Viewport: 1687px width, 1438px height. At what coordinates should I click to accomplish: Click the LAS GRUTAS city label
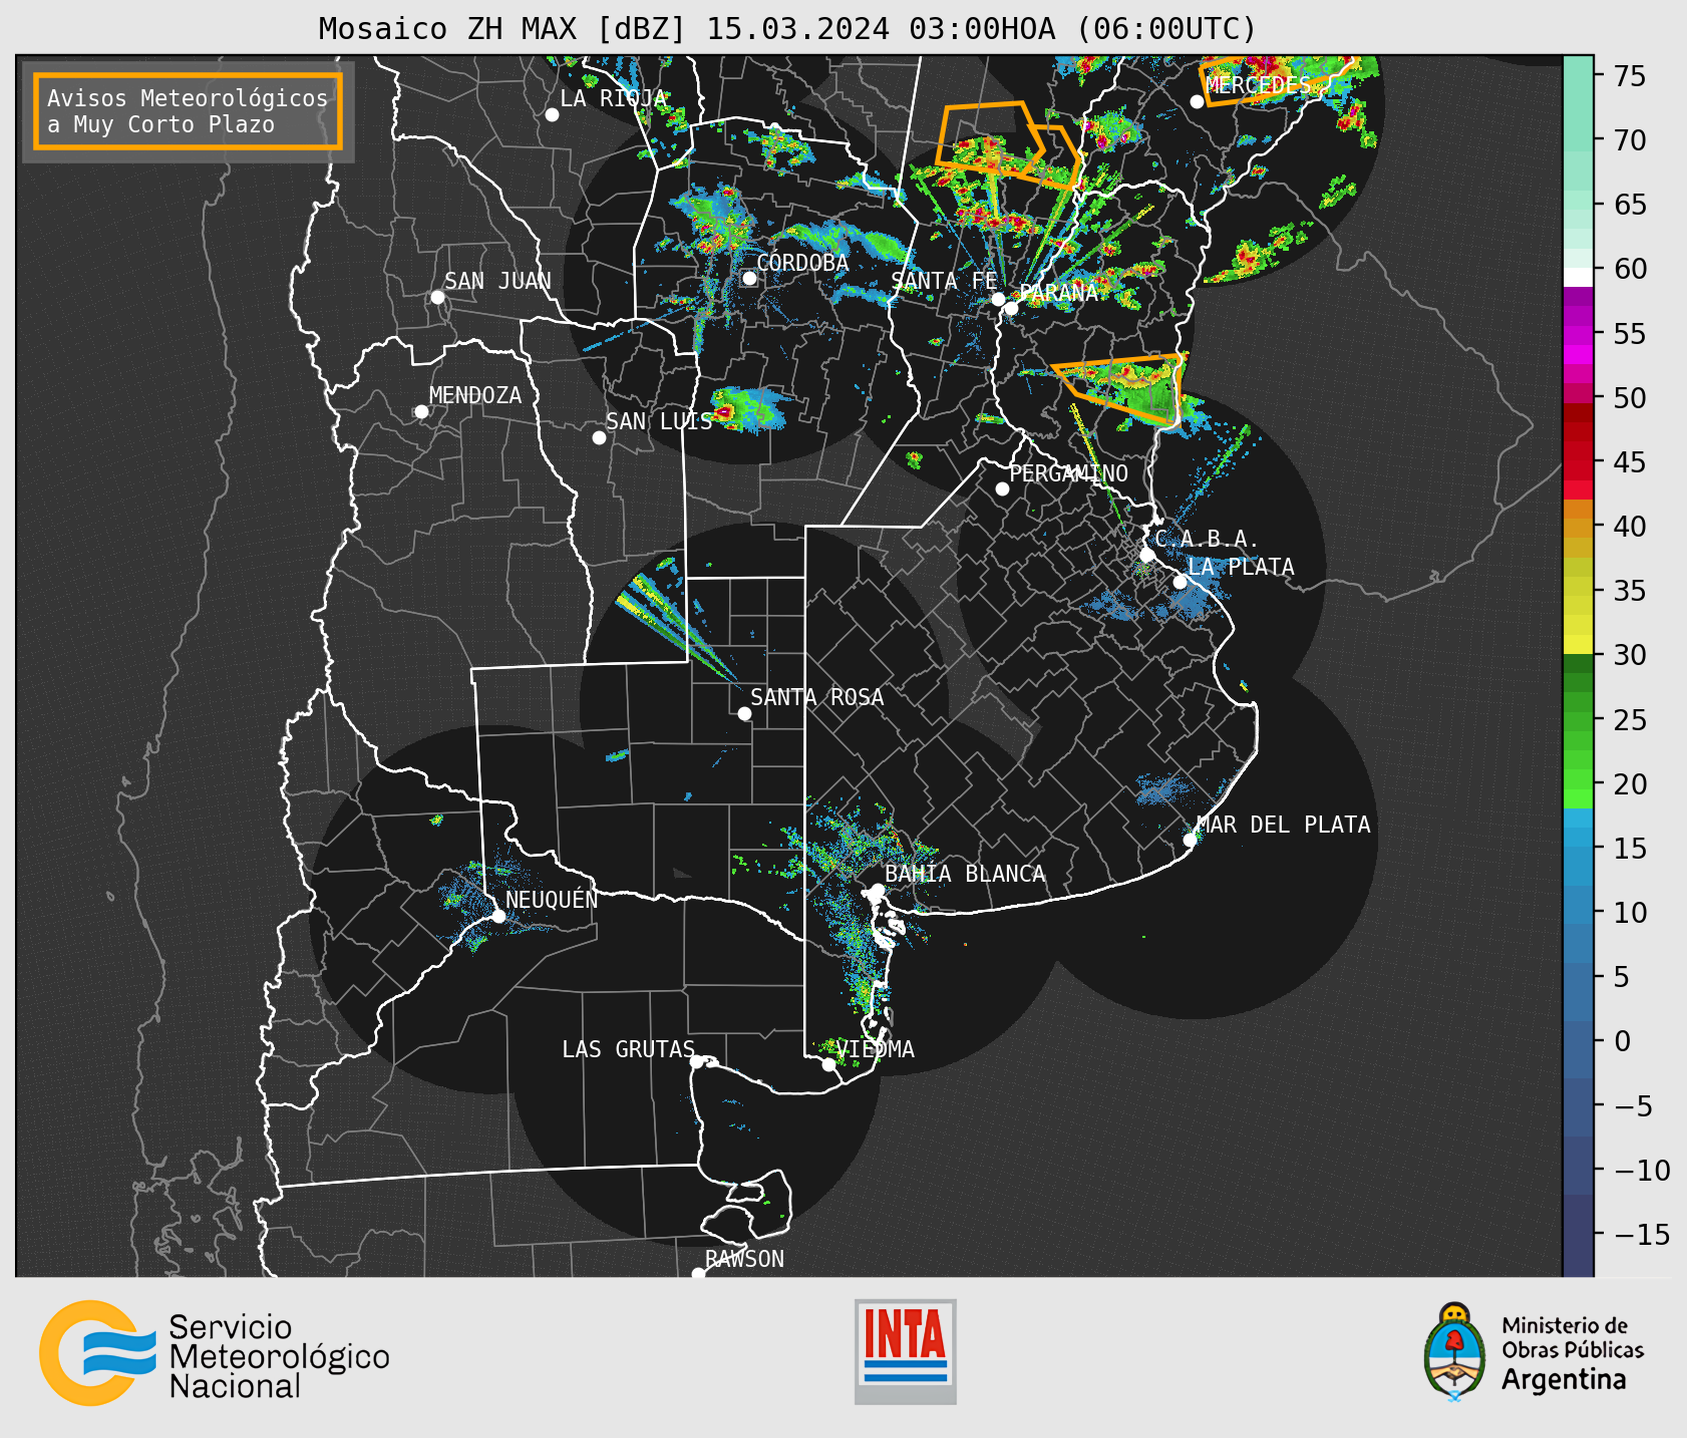click(x=628, y=1049)
